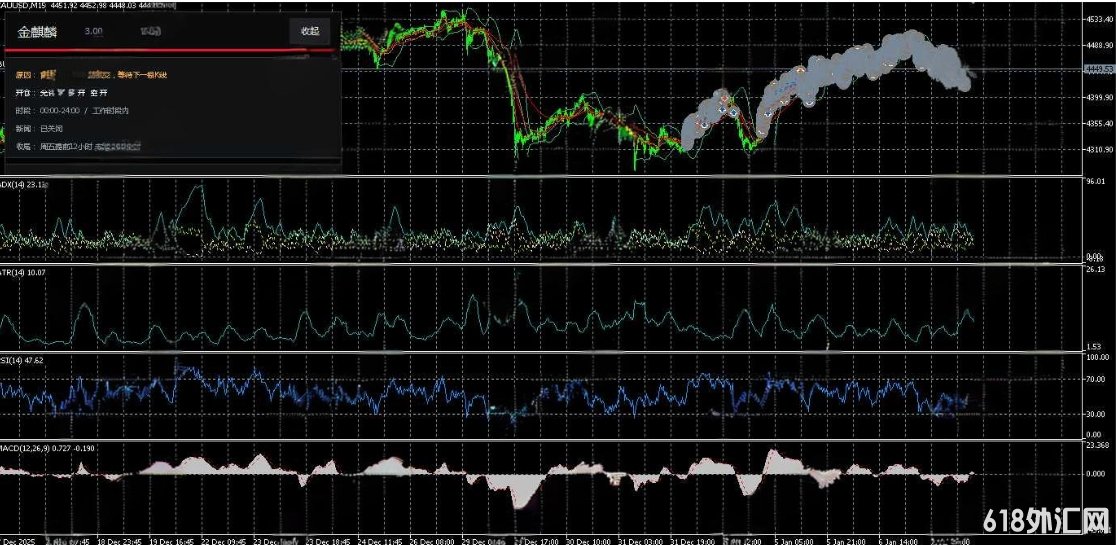1116x545 pixels.
Task: Click the 31 Dec 03:00 time axis label
Action: [640, 541]
